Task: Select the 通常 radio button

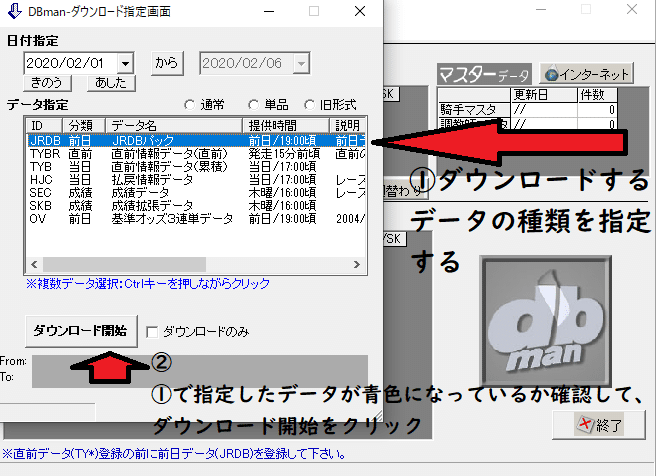Action: (x=190, y=105)
